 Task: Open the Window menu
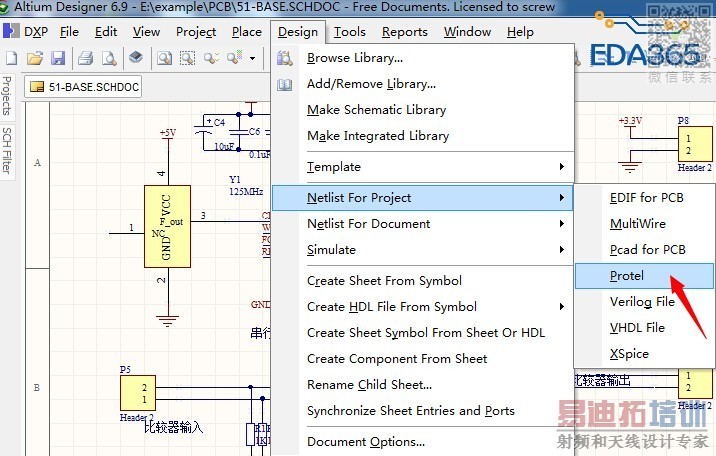(467, 32)
